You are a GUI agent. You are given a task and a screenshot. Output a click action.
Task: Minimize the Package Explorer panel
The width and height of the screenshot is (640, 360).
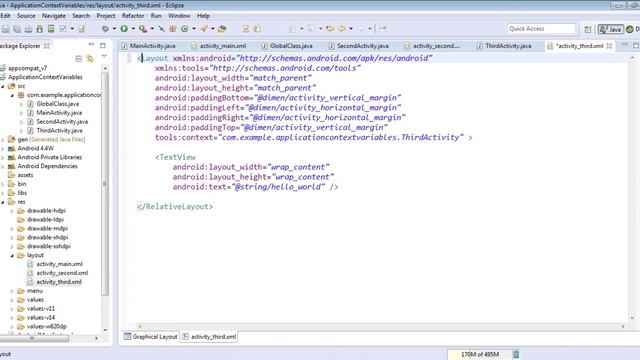(91, 45)
